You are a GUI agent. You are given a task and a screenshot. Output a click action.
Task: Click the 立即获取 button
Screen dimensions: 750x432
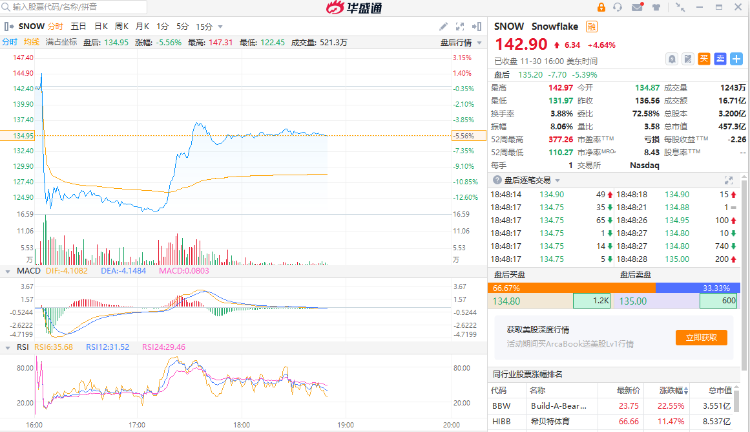[x=700, y=337]
